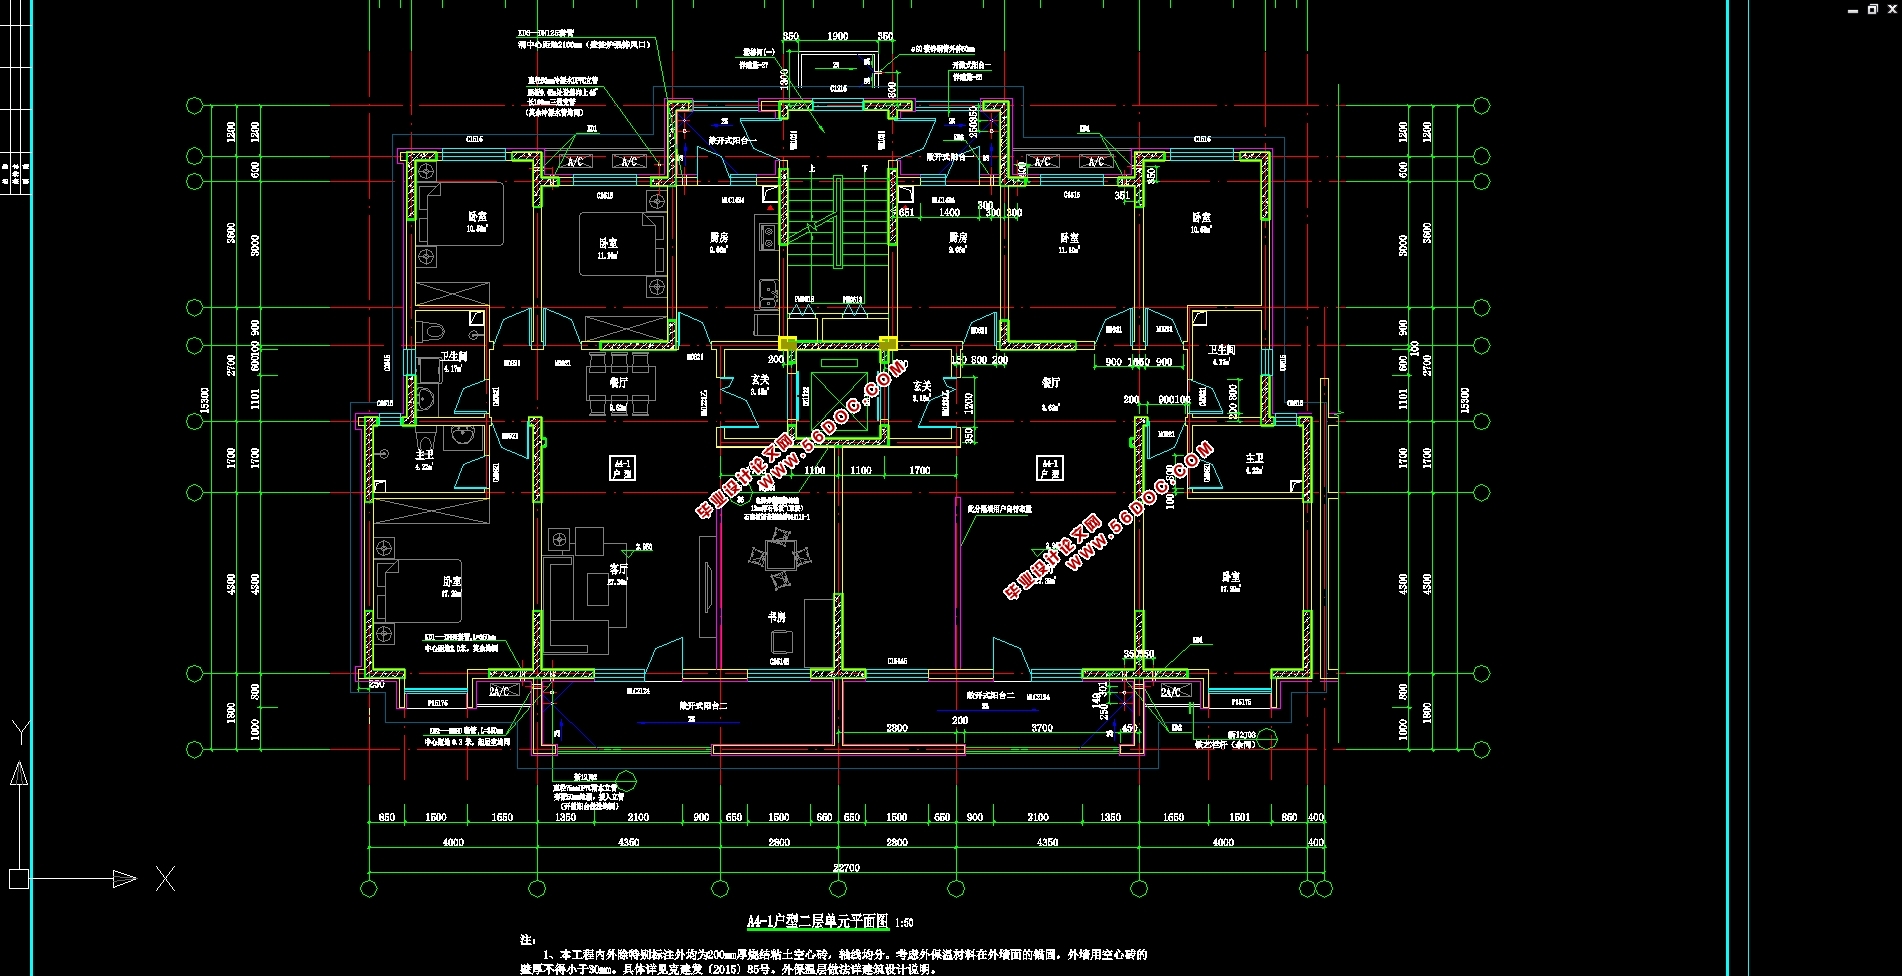Screen dimensions: 1902x976
Task: Click the UCS X axis label
Action: [x=166, y=879]
